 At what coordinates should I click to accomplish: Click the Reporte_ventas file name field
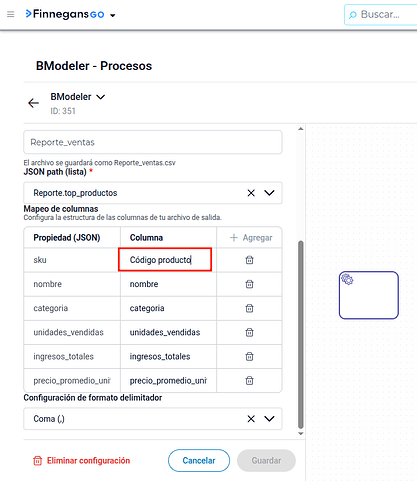[x=153, y=142]
